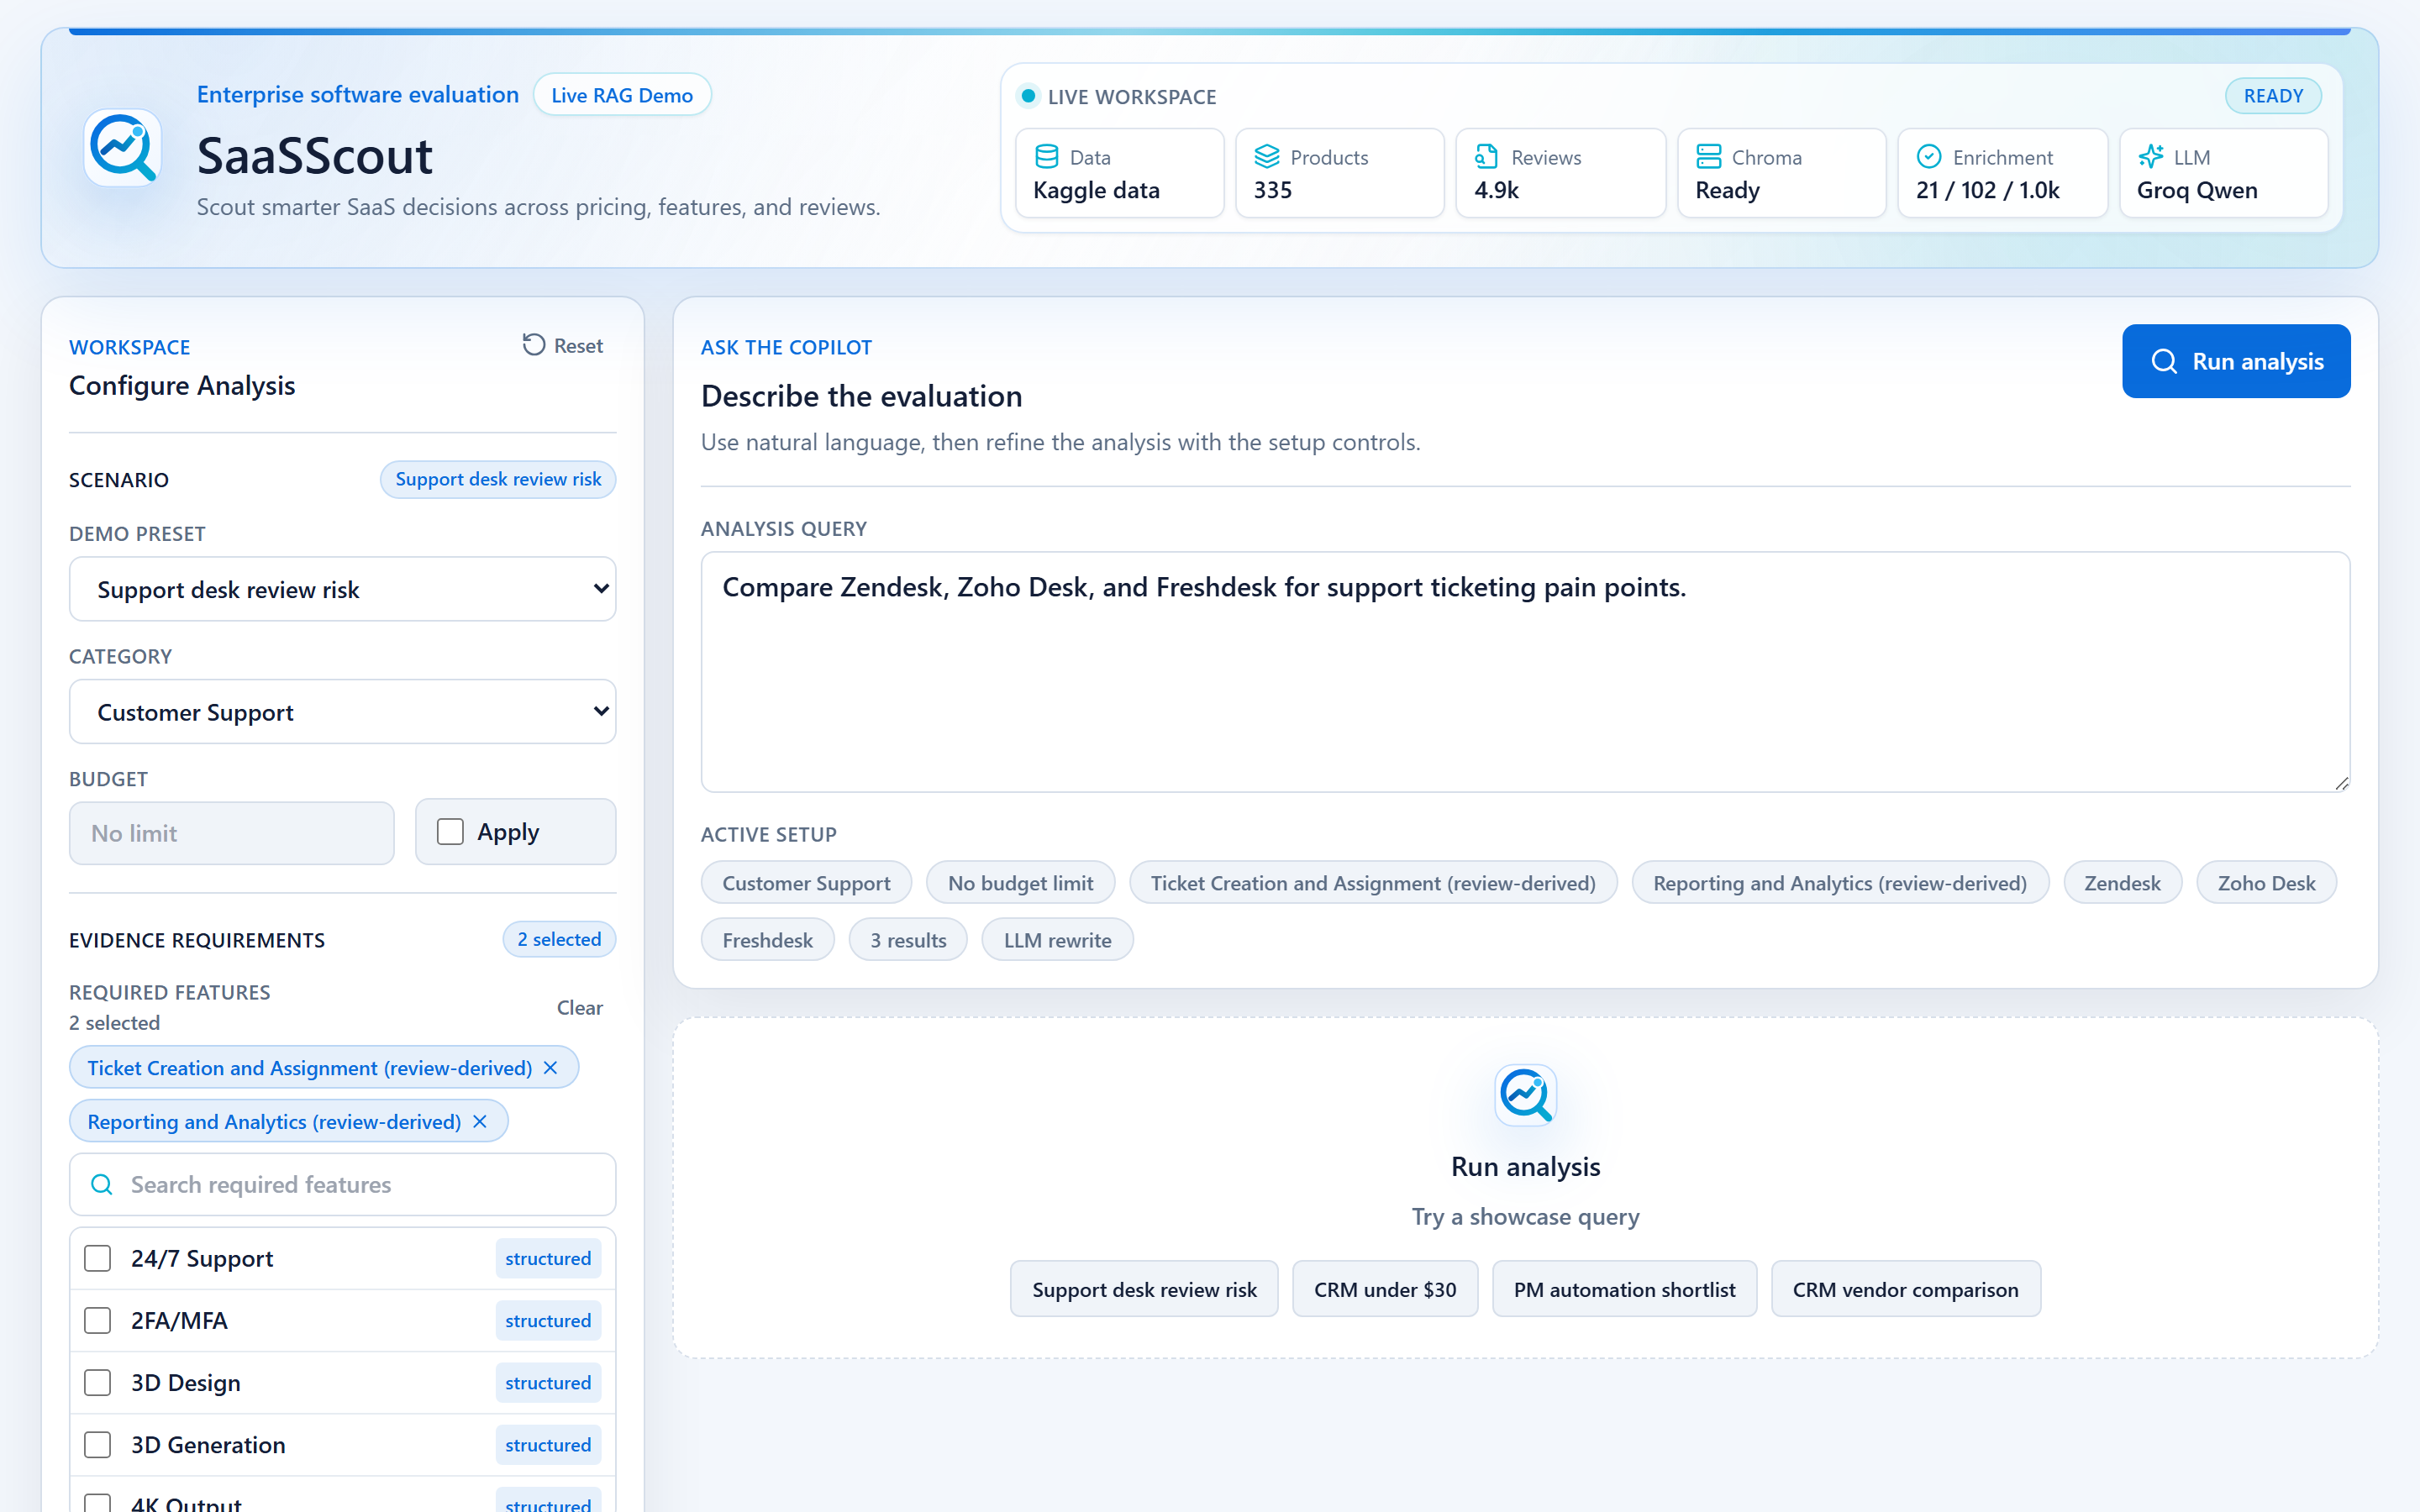Screen dimensions: 2420x1512
Task: Click the Zoho Desk setup chip
Action: pyautogui.click(x=2266, y=883)
